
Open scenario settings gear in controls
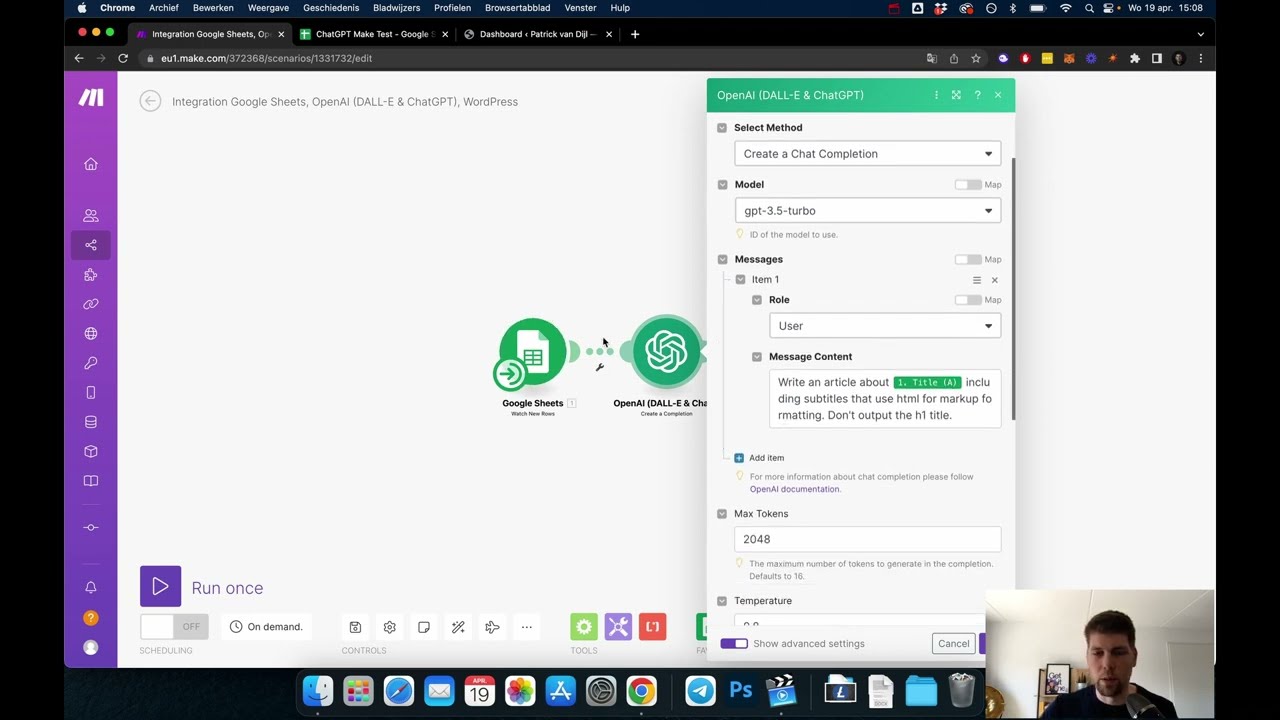coord(390,627)
